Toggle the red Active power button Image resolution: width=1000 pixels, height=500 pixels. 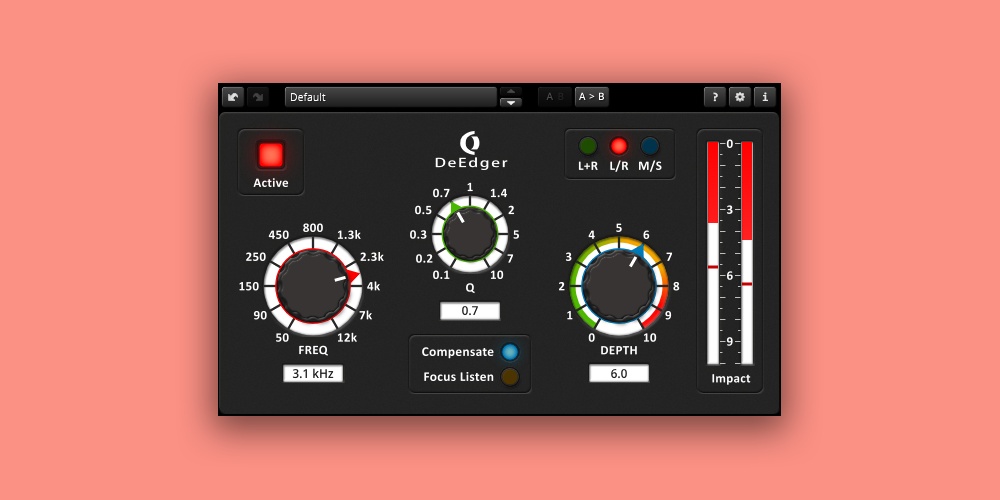coord(271,155)
